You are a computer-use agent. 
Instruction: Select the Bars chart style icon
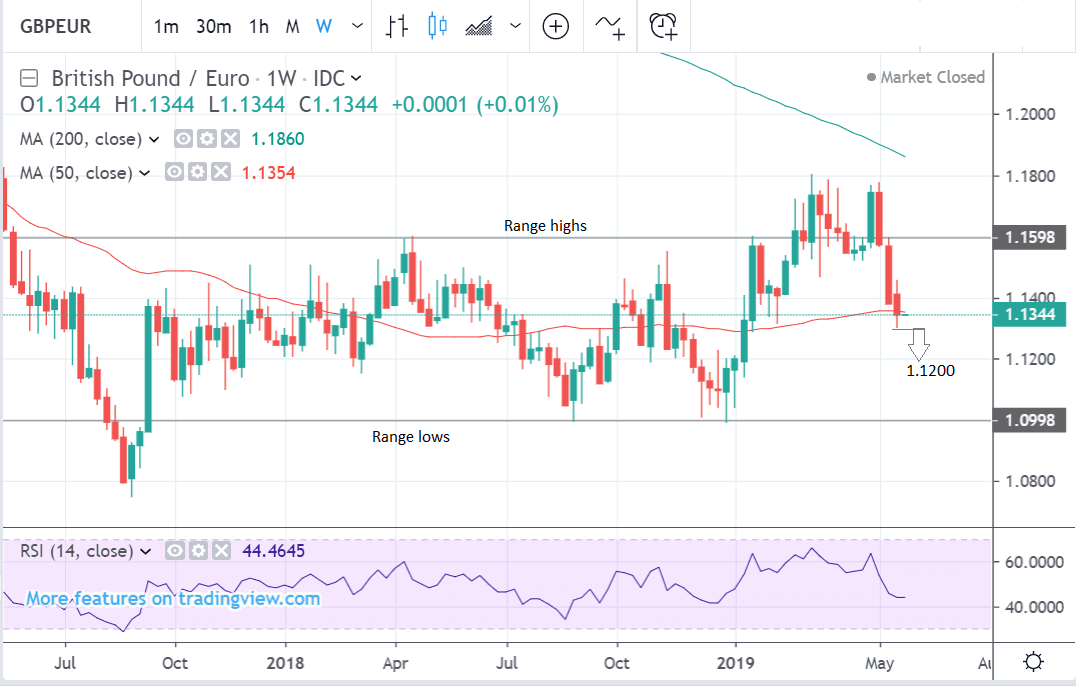397,27
